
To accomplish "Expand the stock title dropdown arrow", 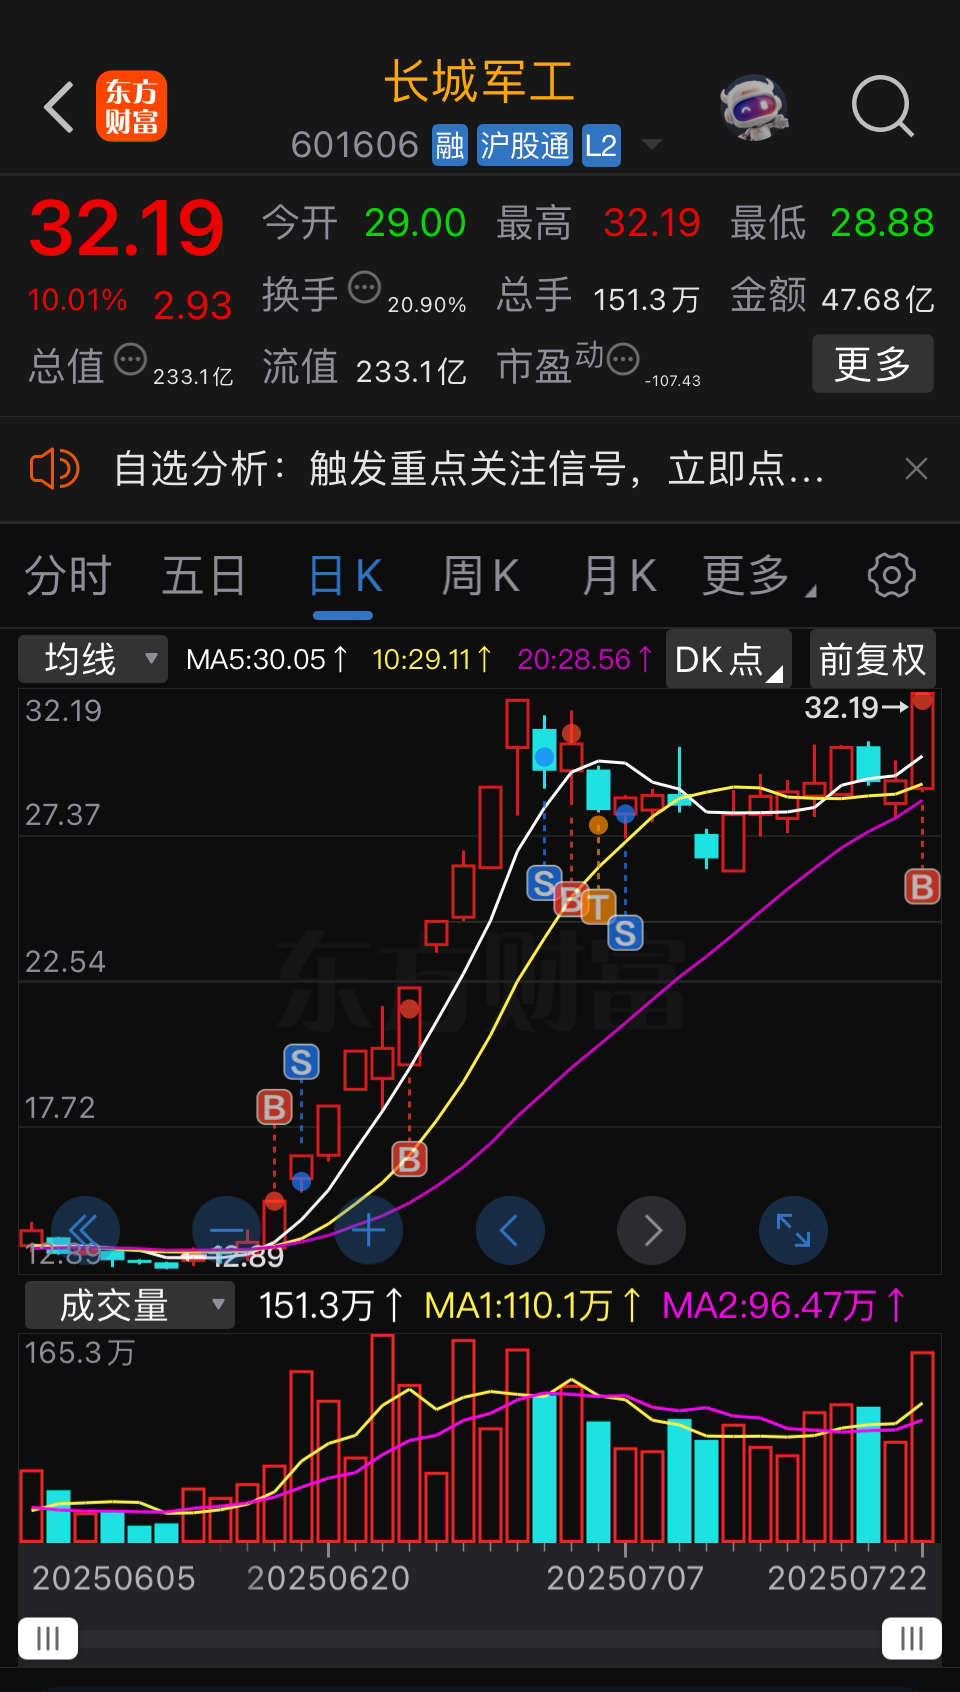I will tap(652, 145).
